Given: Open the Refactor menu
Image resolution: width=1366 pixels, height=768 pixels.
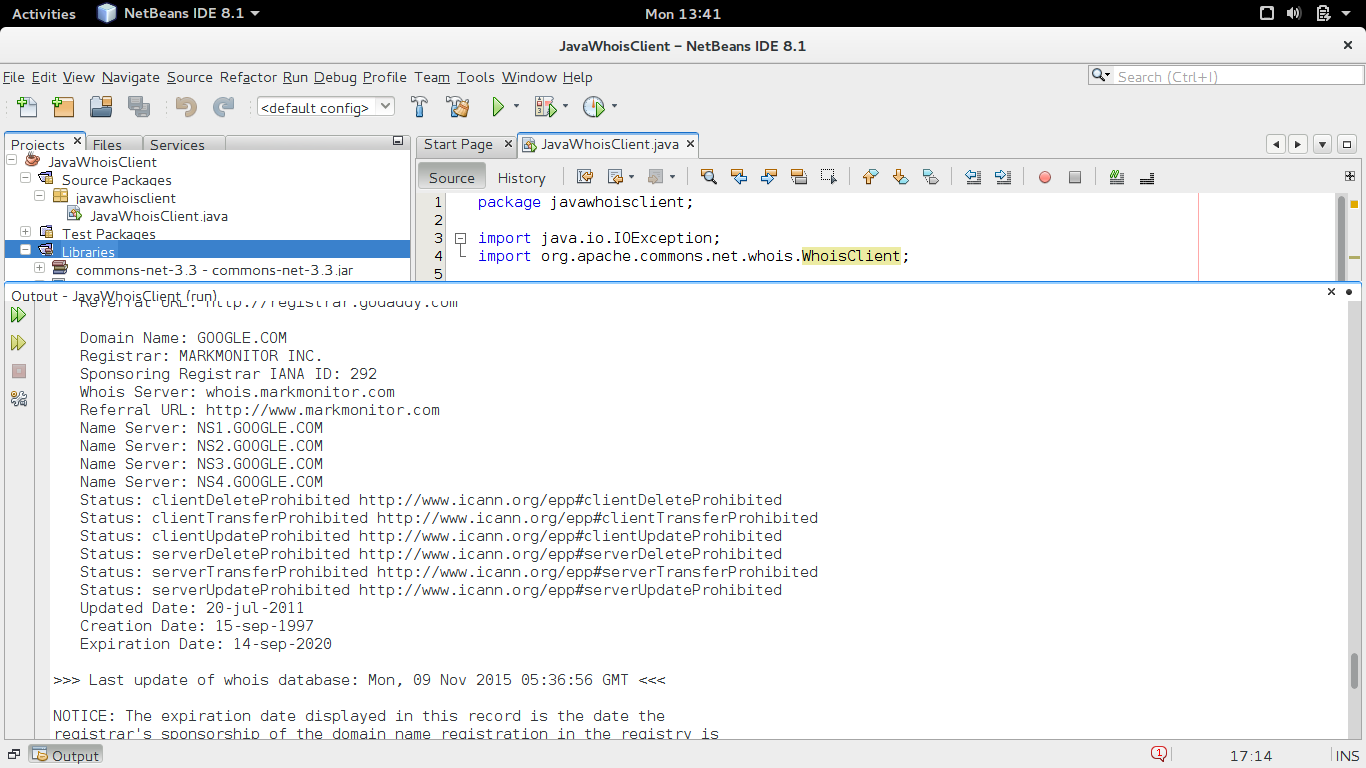Looking at the screenshot, I should 247,77.
